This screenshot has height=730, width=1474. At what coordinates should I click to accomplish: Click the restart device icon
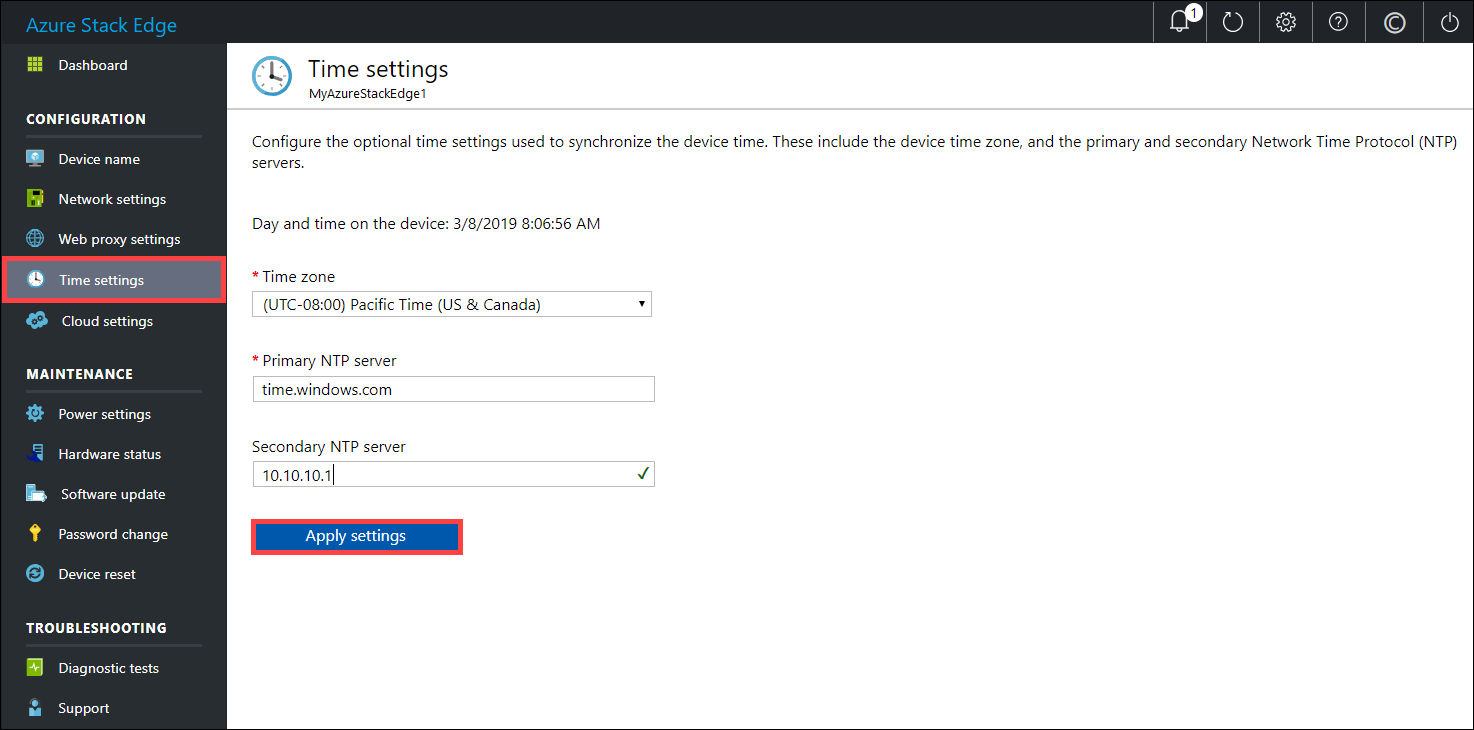coord(1232,21)
